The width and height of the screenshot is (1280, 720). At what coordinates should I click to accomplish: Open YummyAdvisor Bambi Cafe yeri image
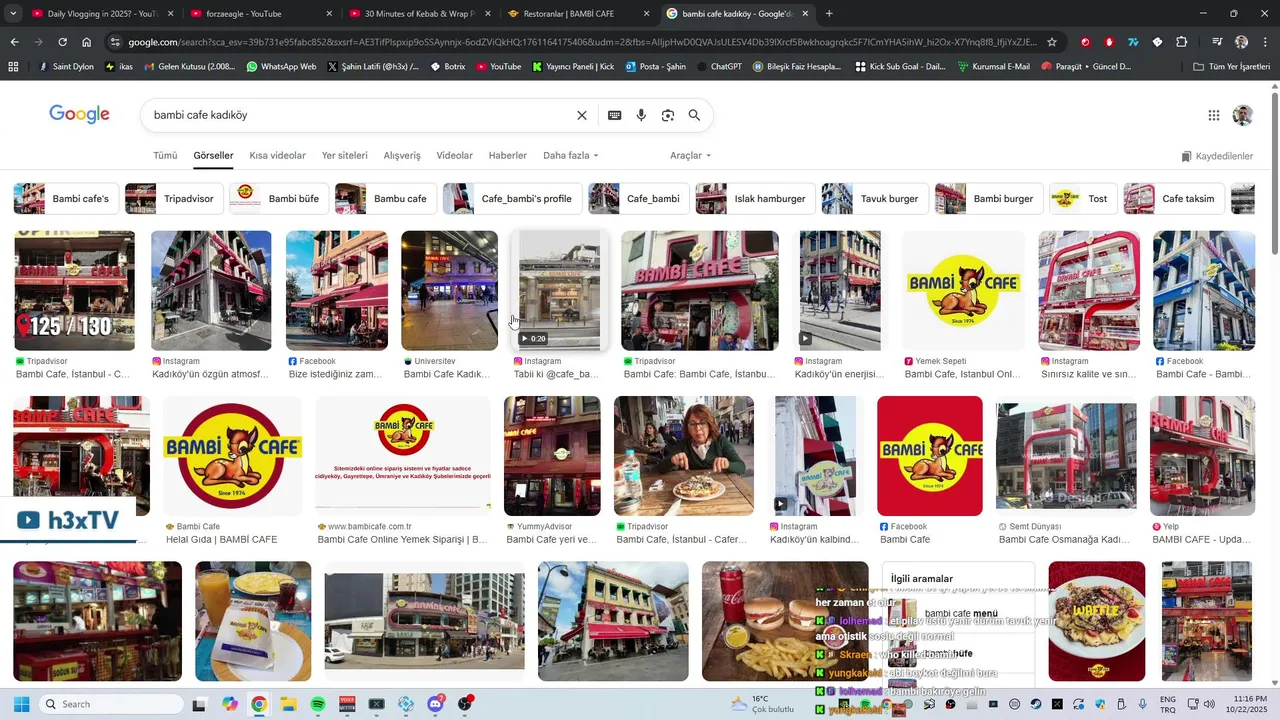pyautogui.click(x=552, y=456)
